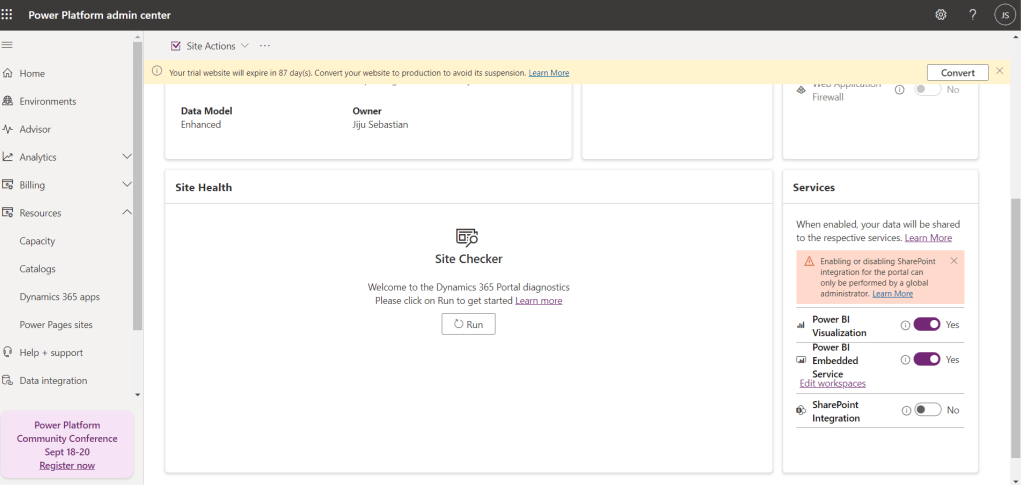This screenshot has width=1023, height=487.
Task: Click info icon beside Power BI Visualization
Action: pyautogui.click(x=905, y=325)
